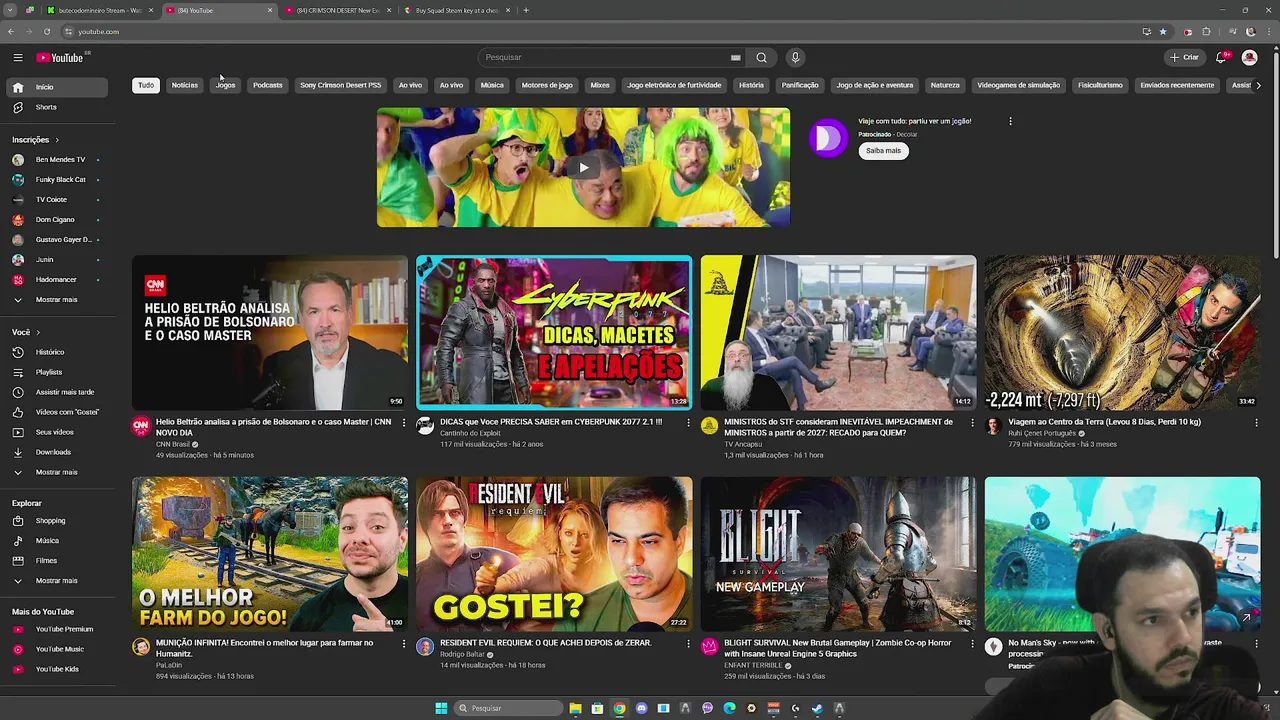Open the Você section chevron
This screenshot has height=720, width=1280.
coord(38,332)
